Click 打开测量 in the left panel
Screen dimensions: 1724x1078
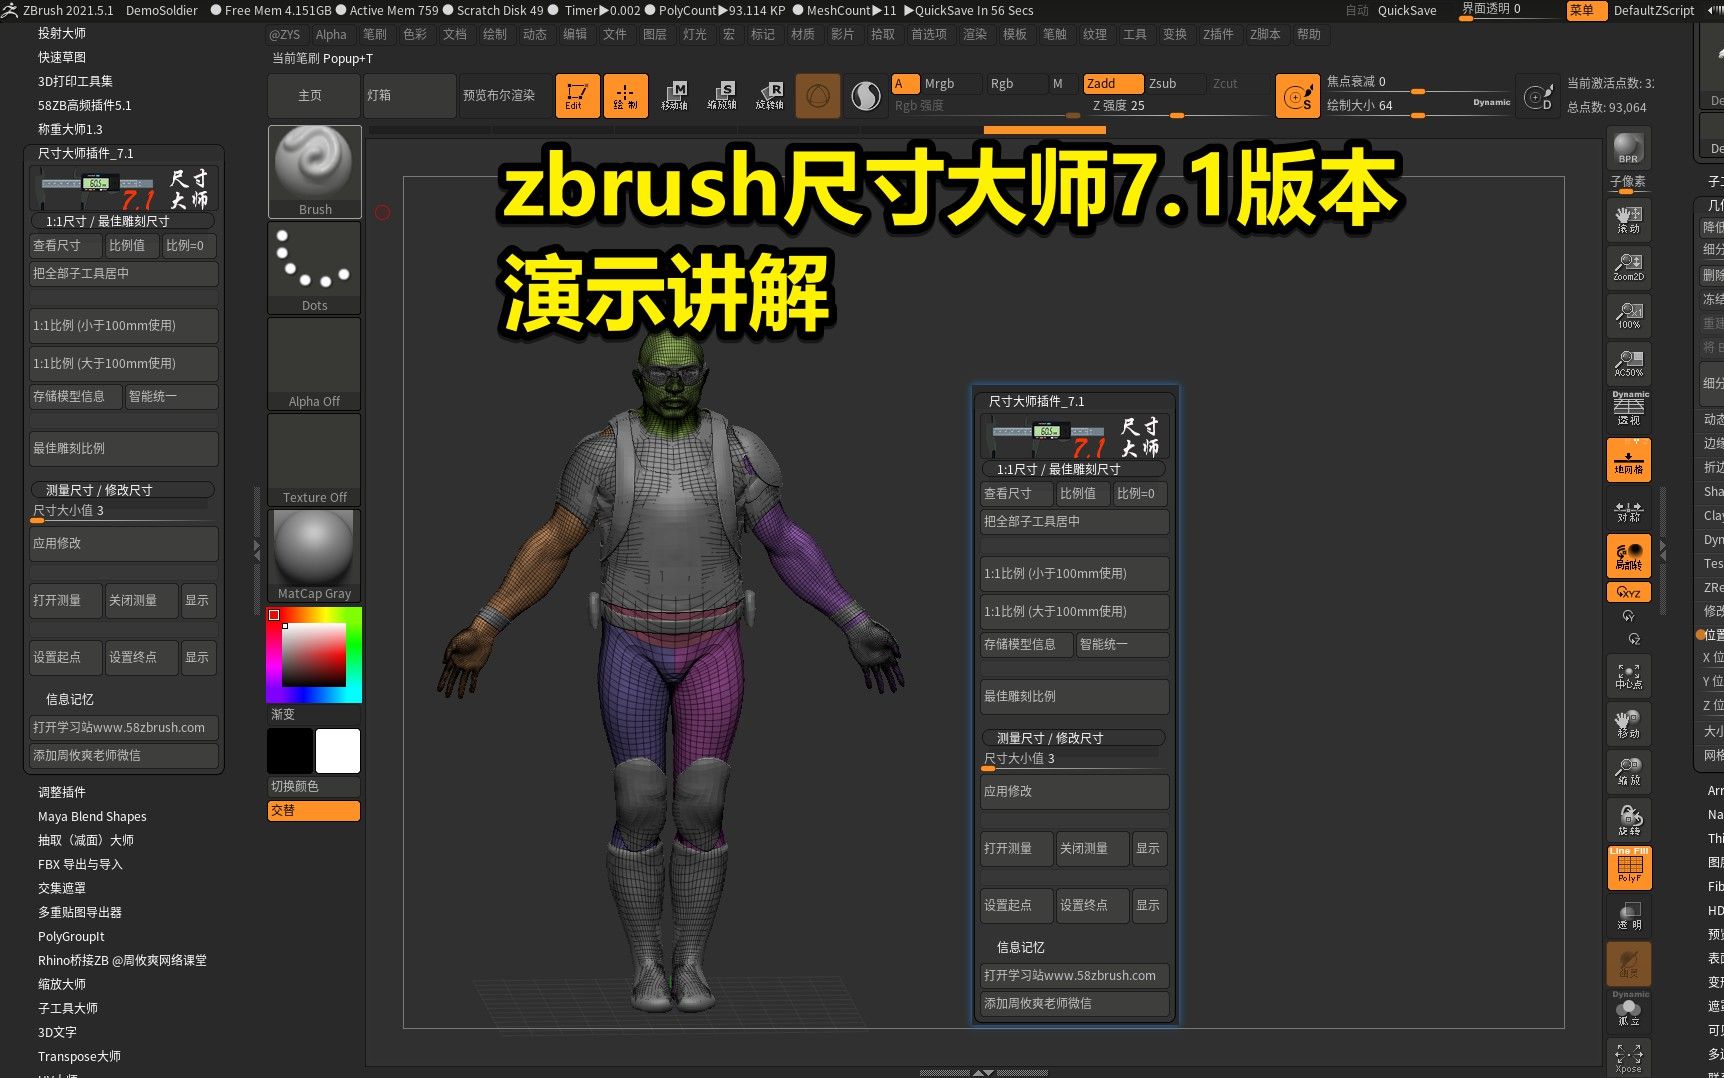point(65,600)
